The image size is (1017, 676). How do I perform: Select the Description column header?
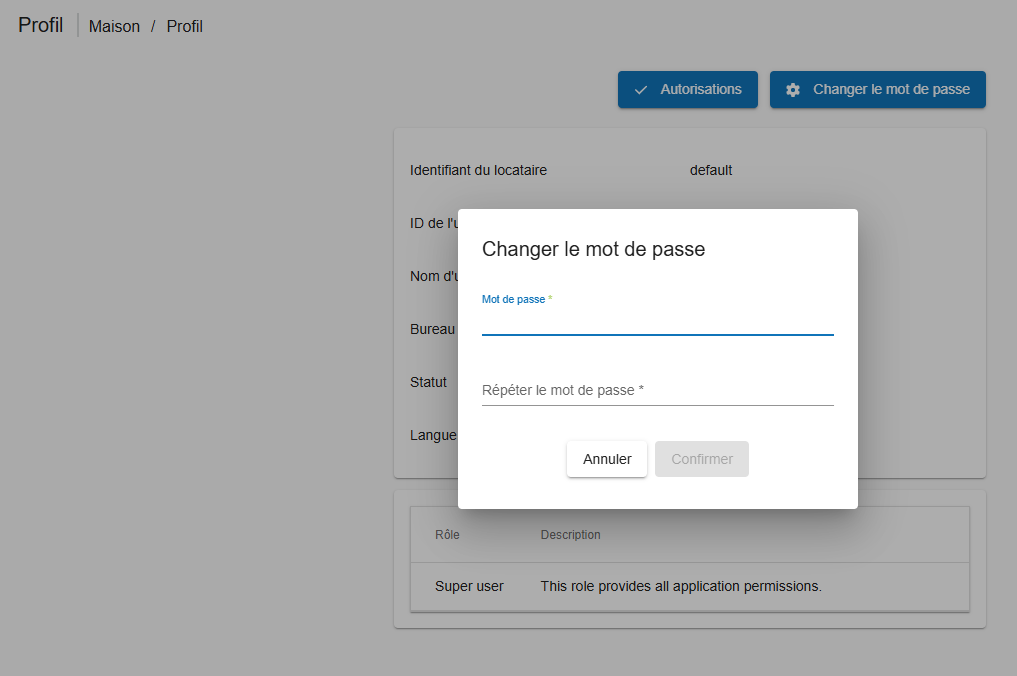[x=570, y=535]
